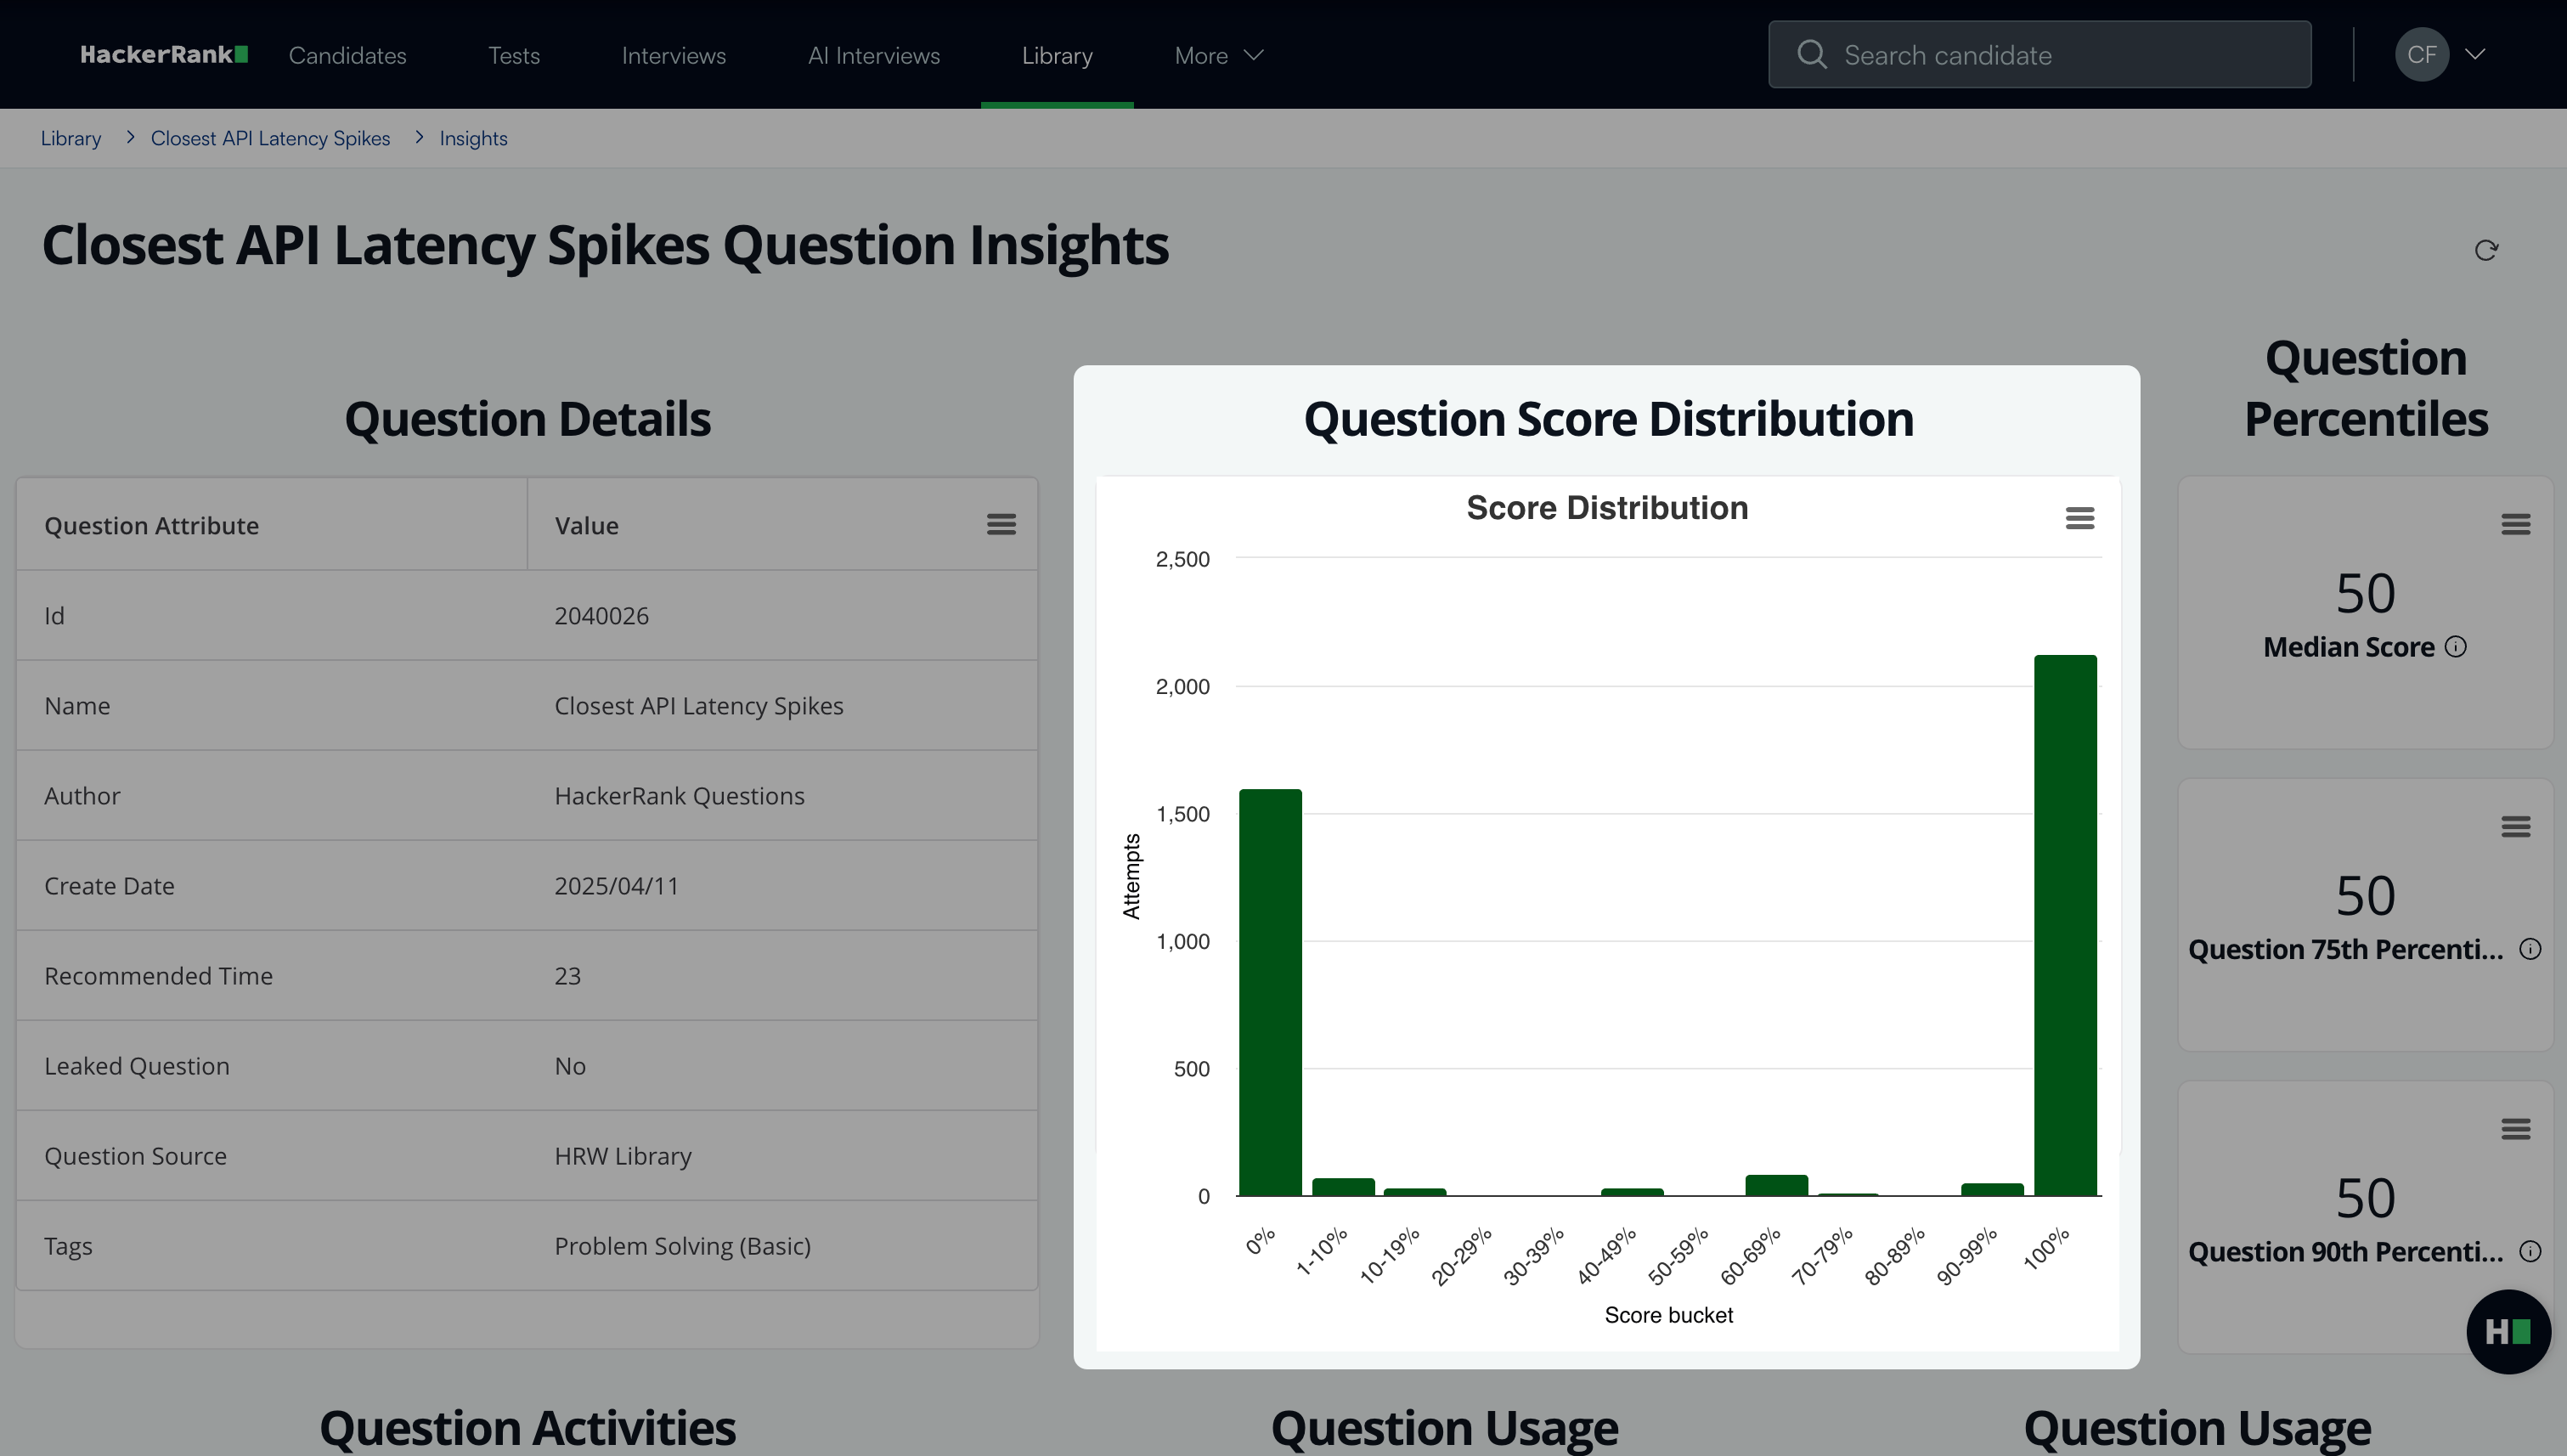Click the 100% score bucket bar
This screenshot has height=1456, width=2567.
tap(2064, 925)
